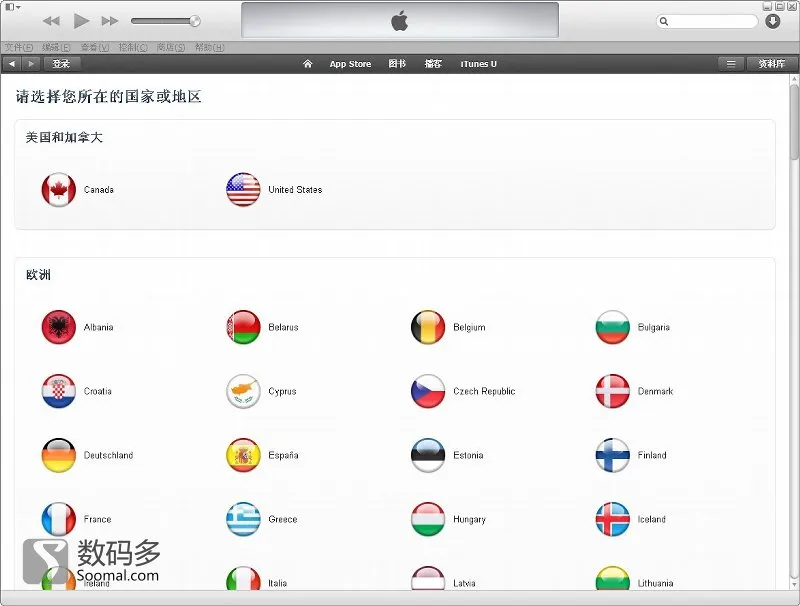Switch to the iTunes U tab
This screenshot has height=606, width=800.
tap(478, 64)
